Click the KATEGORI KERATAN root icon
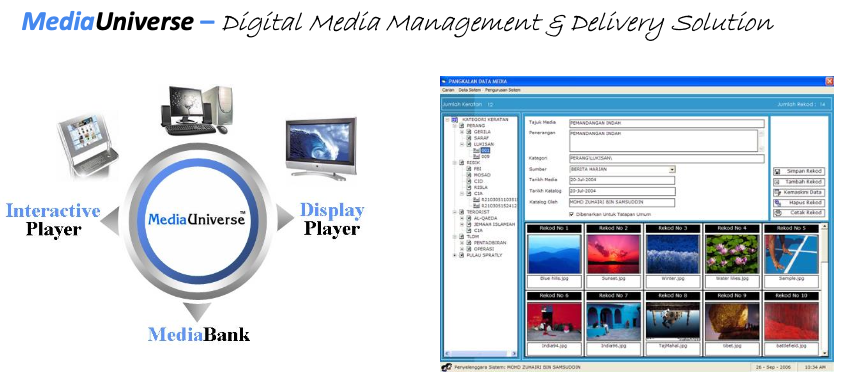 click(x=454, y=120)
